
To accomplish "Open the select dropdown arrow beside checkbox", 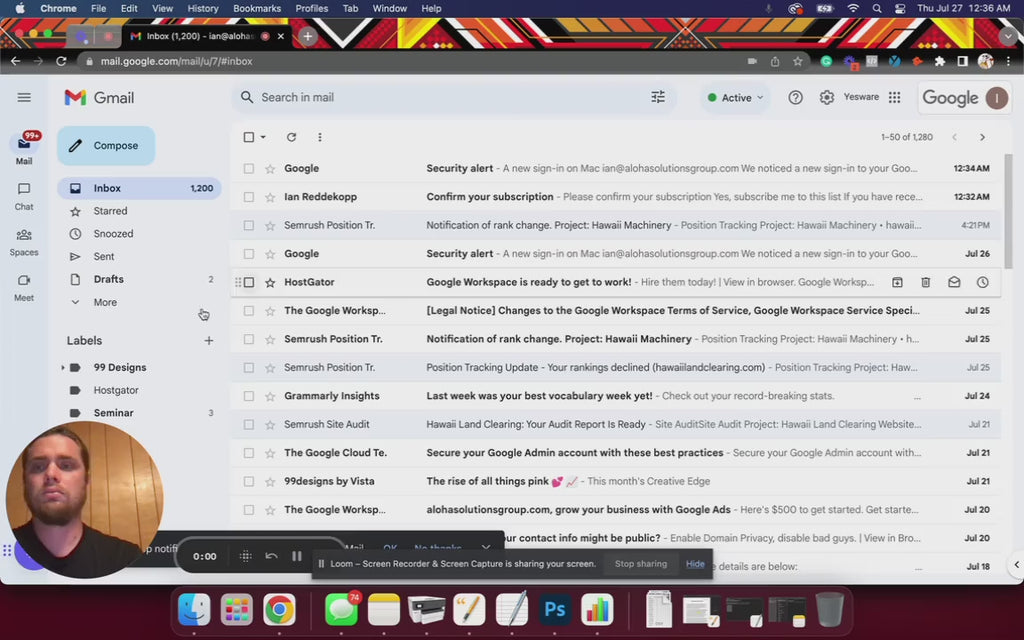I will [x=263, y=137].
